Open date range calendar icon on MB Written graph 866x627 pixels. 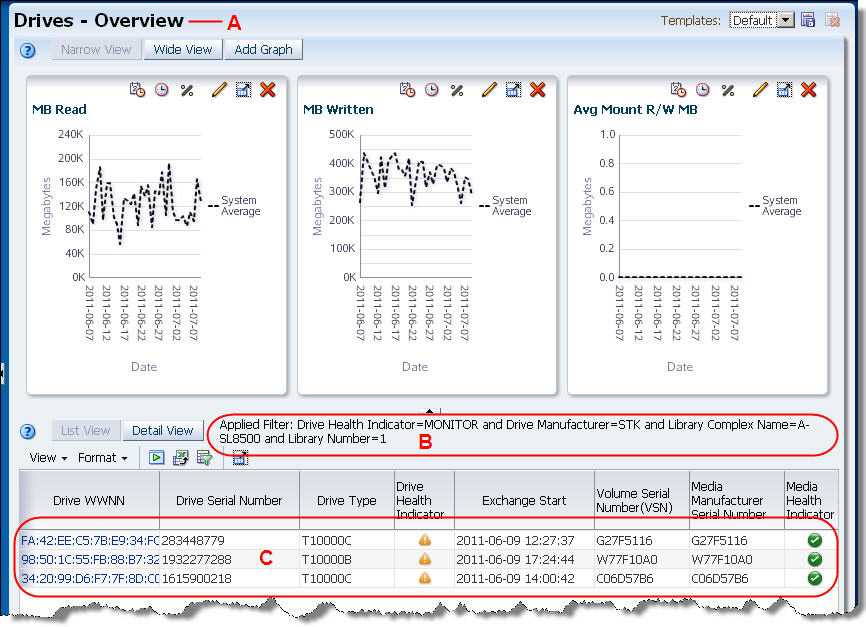408,89
